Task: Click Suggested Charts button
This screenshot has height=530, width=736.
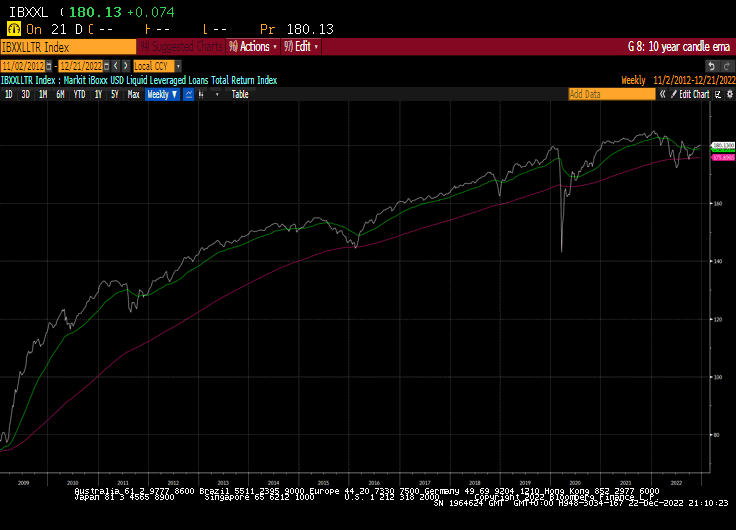Action: (182, 46)
